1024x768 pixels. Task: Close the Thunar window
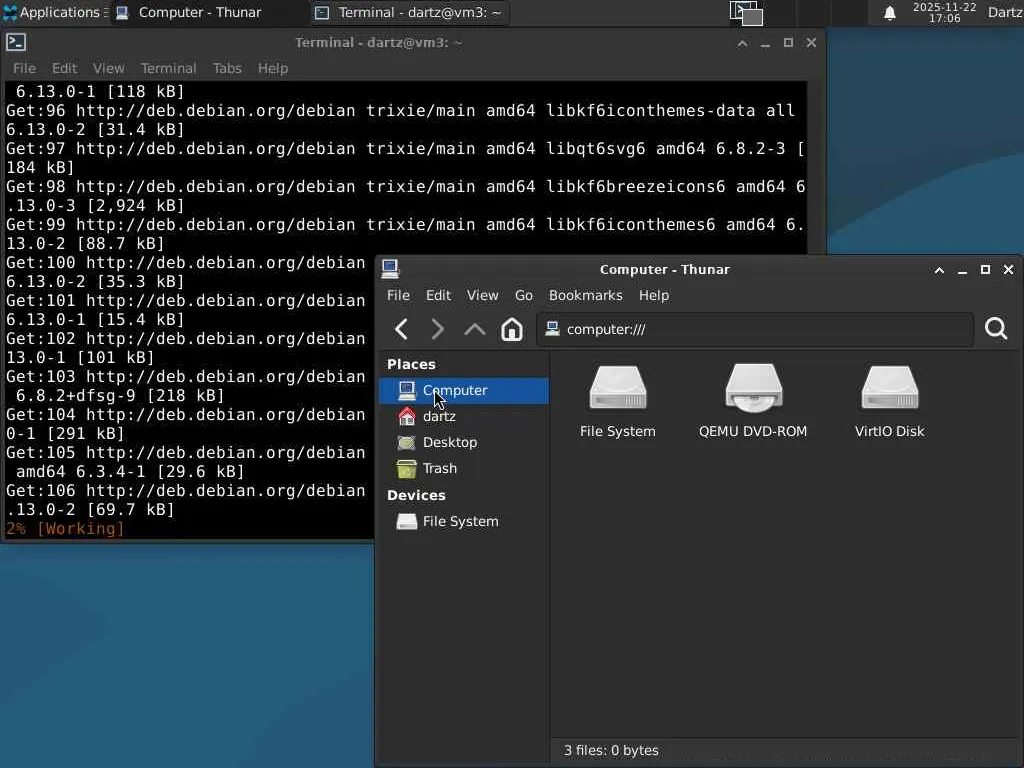pyautogui.click(x=1008, y=270)
